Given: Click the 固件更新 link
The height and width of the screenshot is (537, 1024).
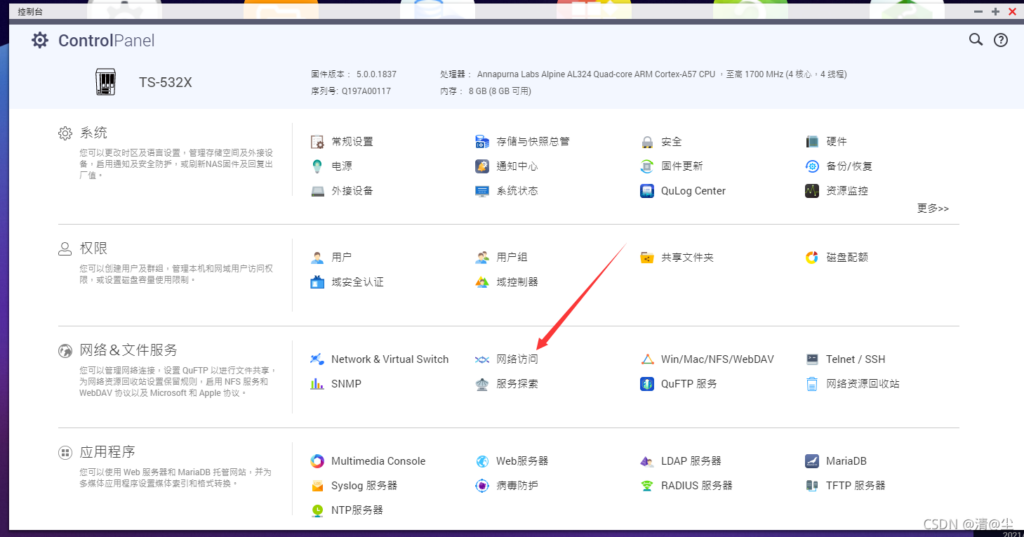Looking at the screenshot, I should [681, 166].
